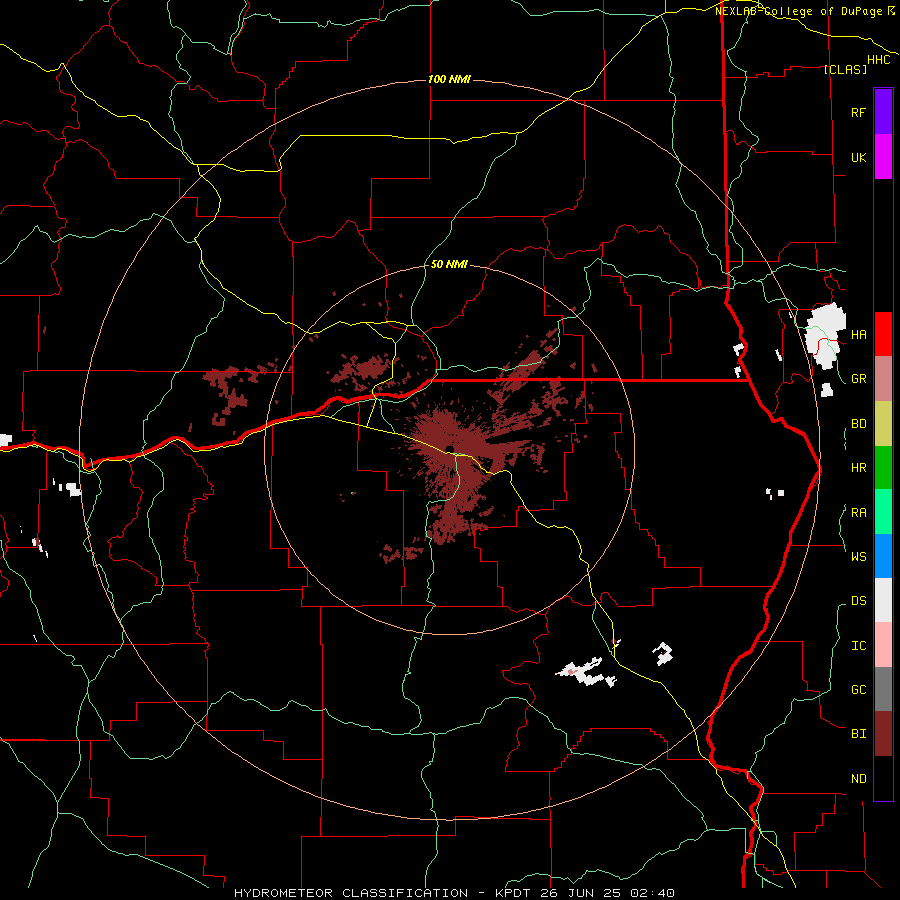Select the BD yellow legend block
The height and width of the screenshot is (900, 900).
(883, 424)
